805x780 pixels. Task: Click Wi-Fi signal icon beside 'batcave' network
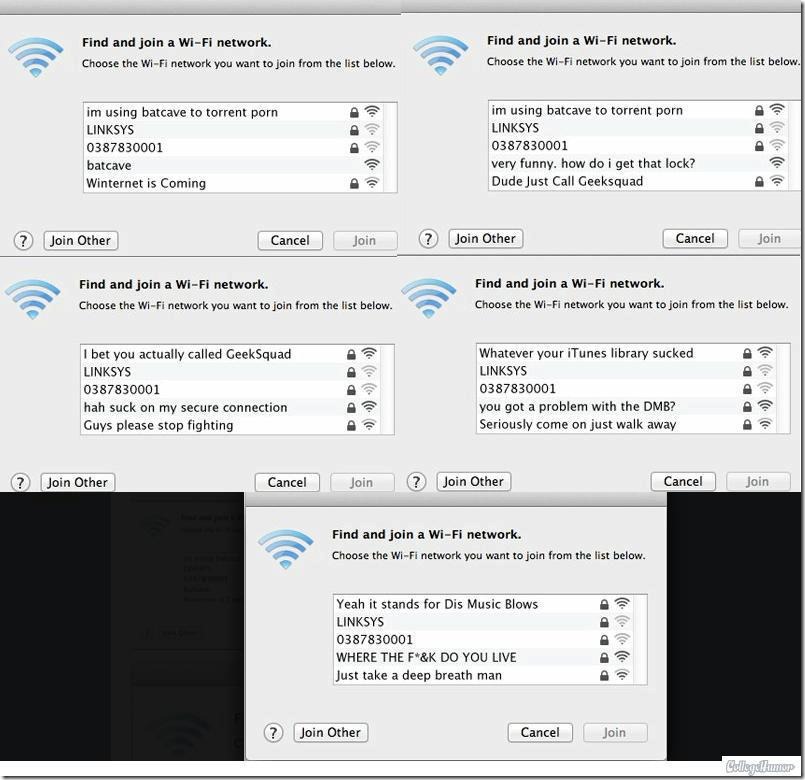(372, 165)
